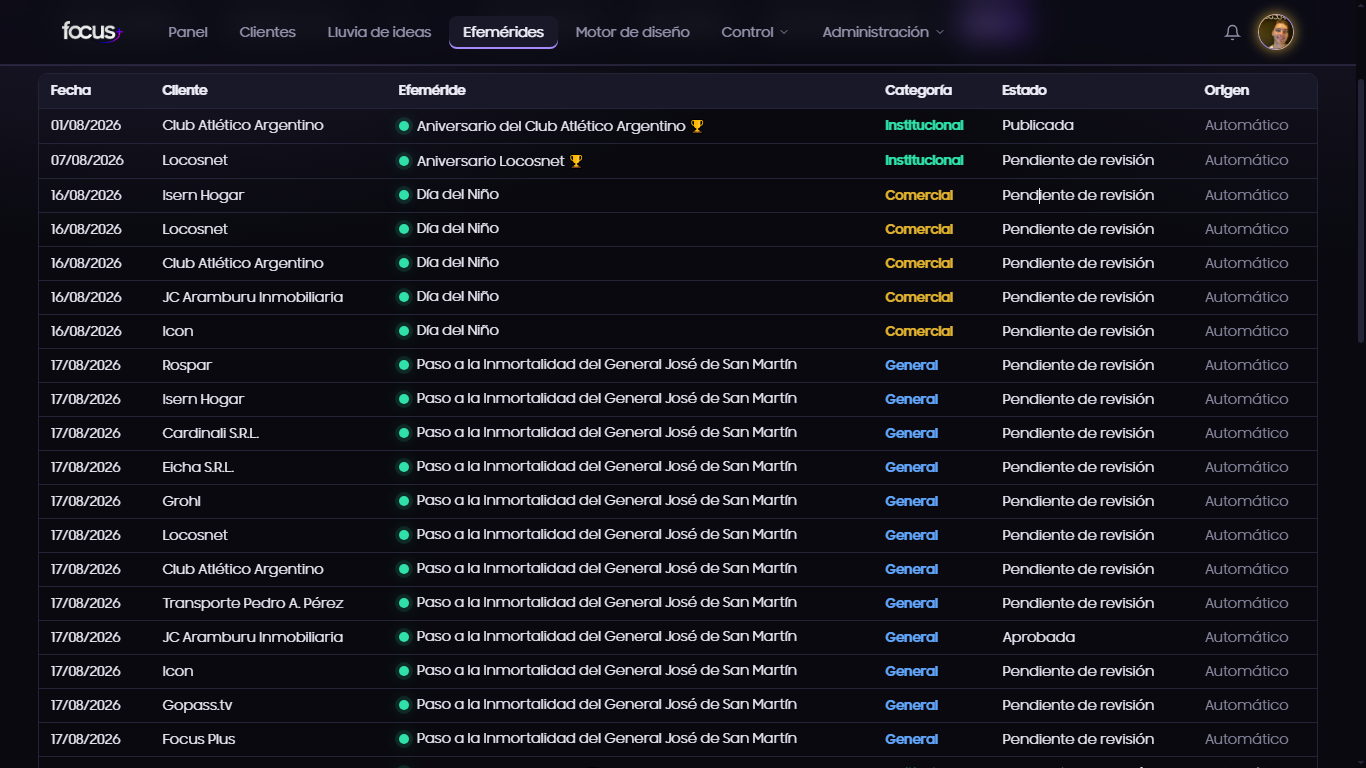Click the Focus logo
The height and width of the screenshot is (768, 1366).
(92, 32)
